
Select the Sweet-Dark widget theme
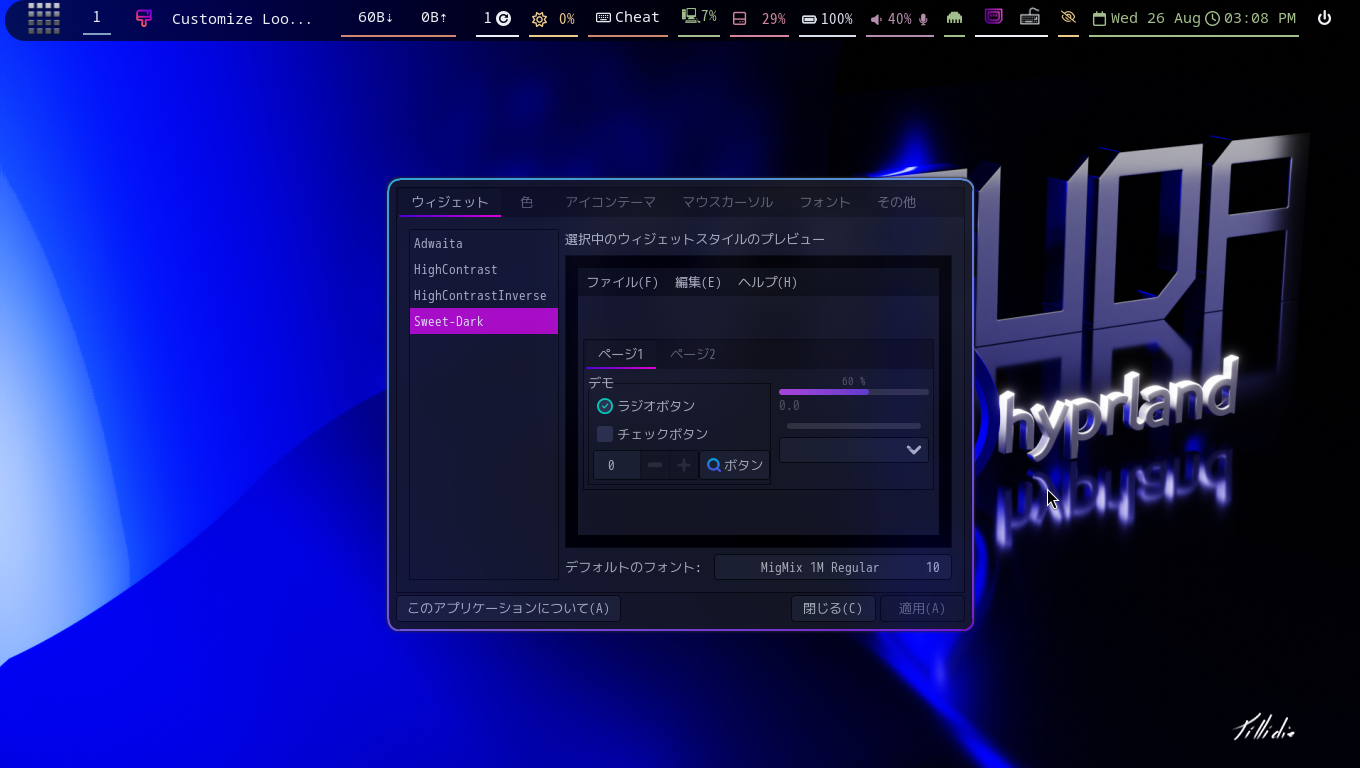pos(484,321)
